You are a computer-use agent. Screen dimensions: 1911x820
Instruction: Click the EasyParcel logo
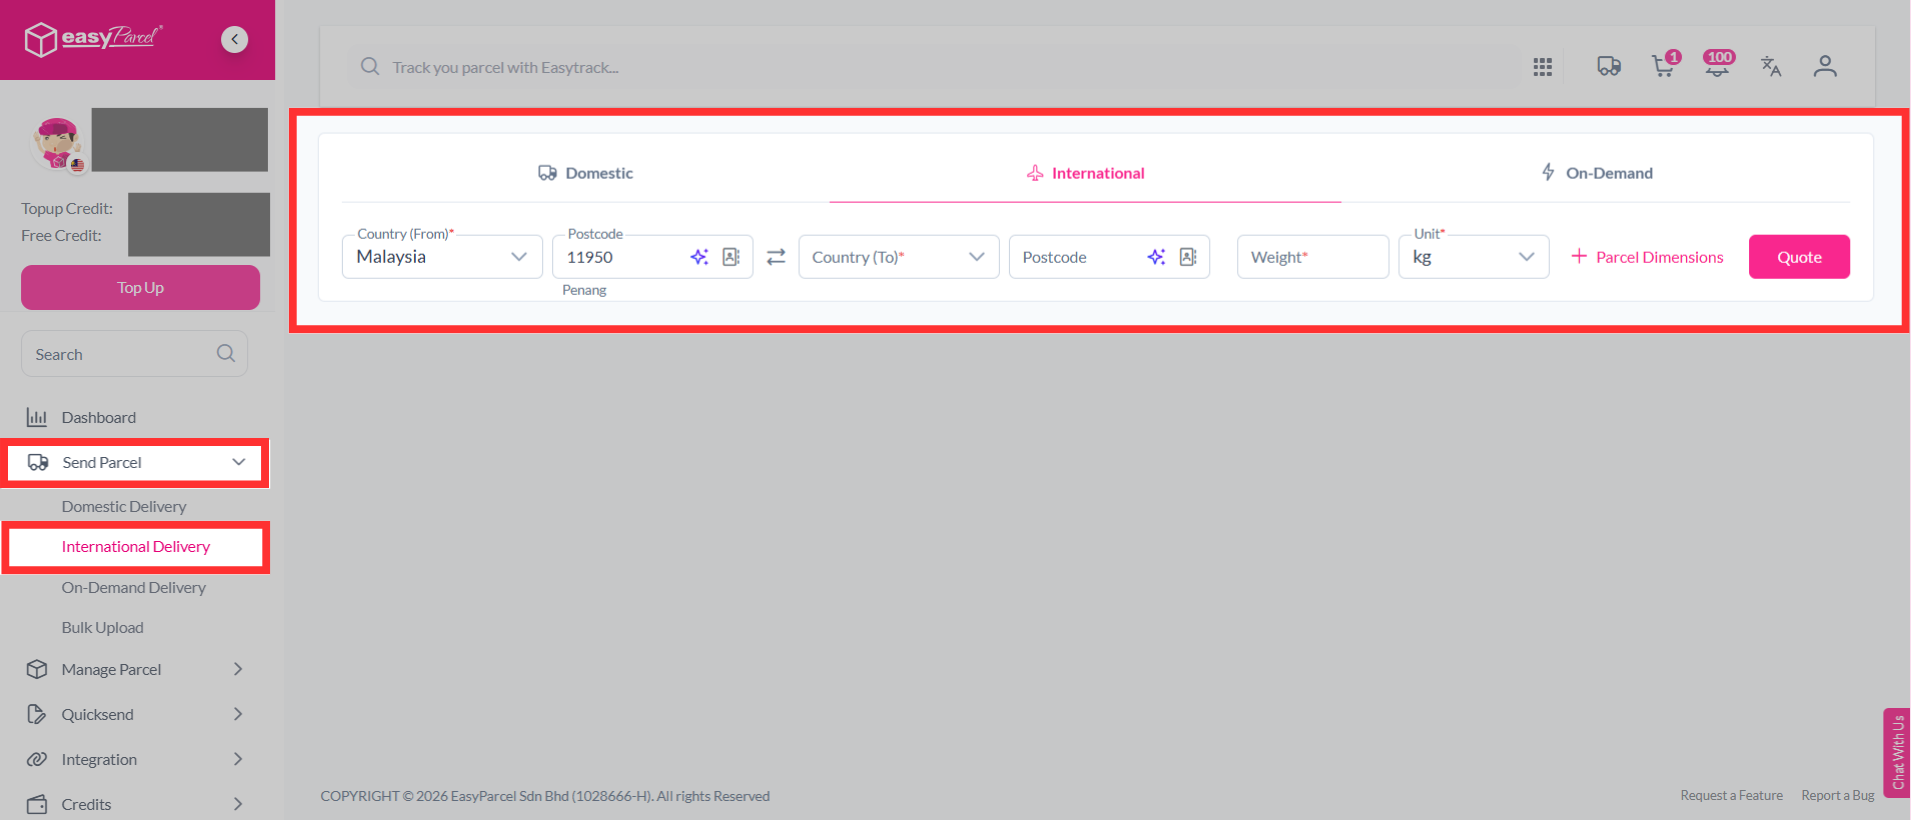click(x=93, y=39)
